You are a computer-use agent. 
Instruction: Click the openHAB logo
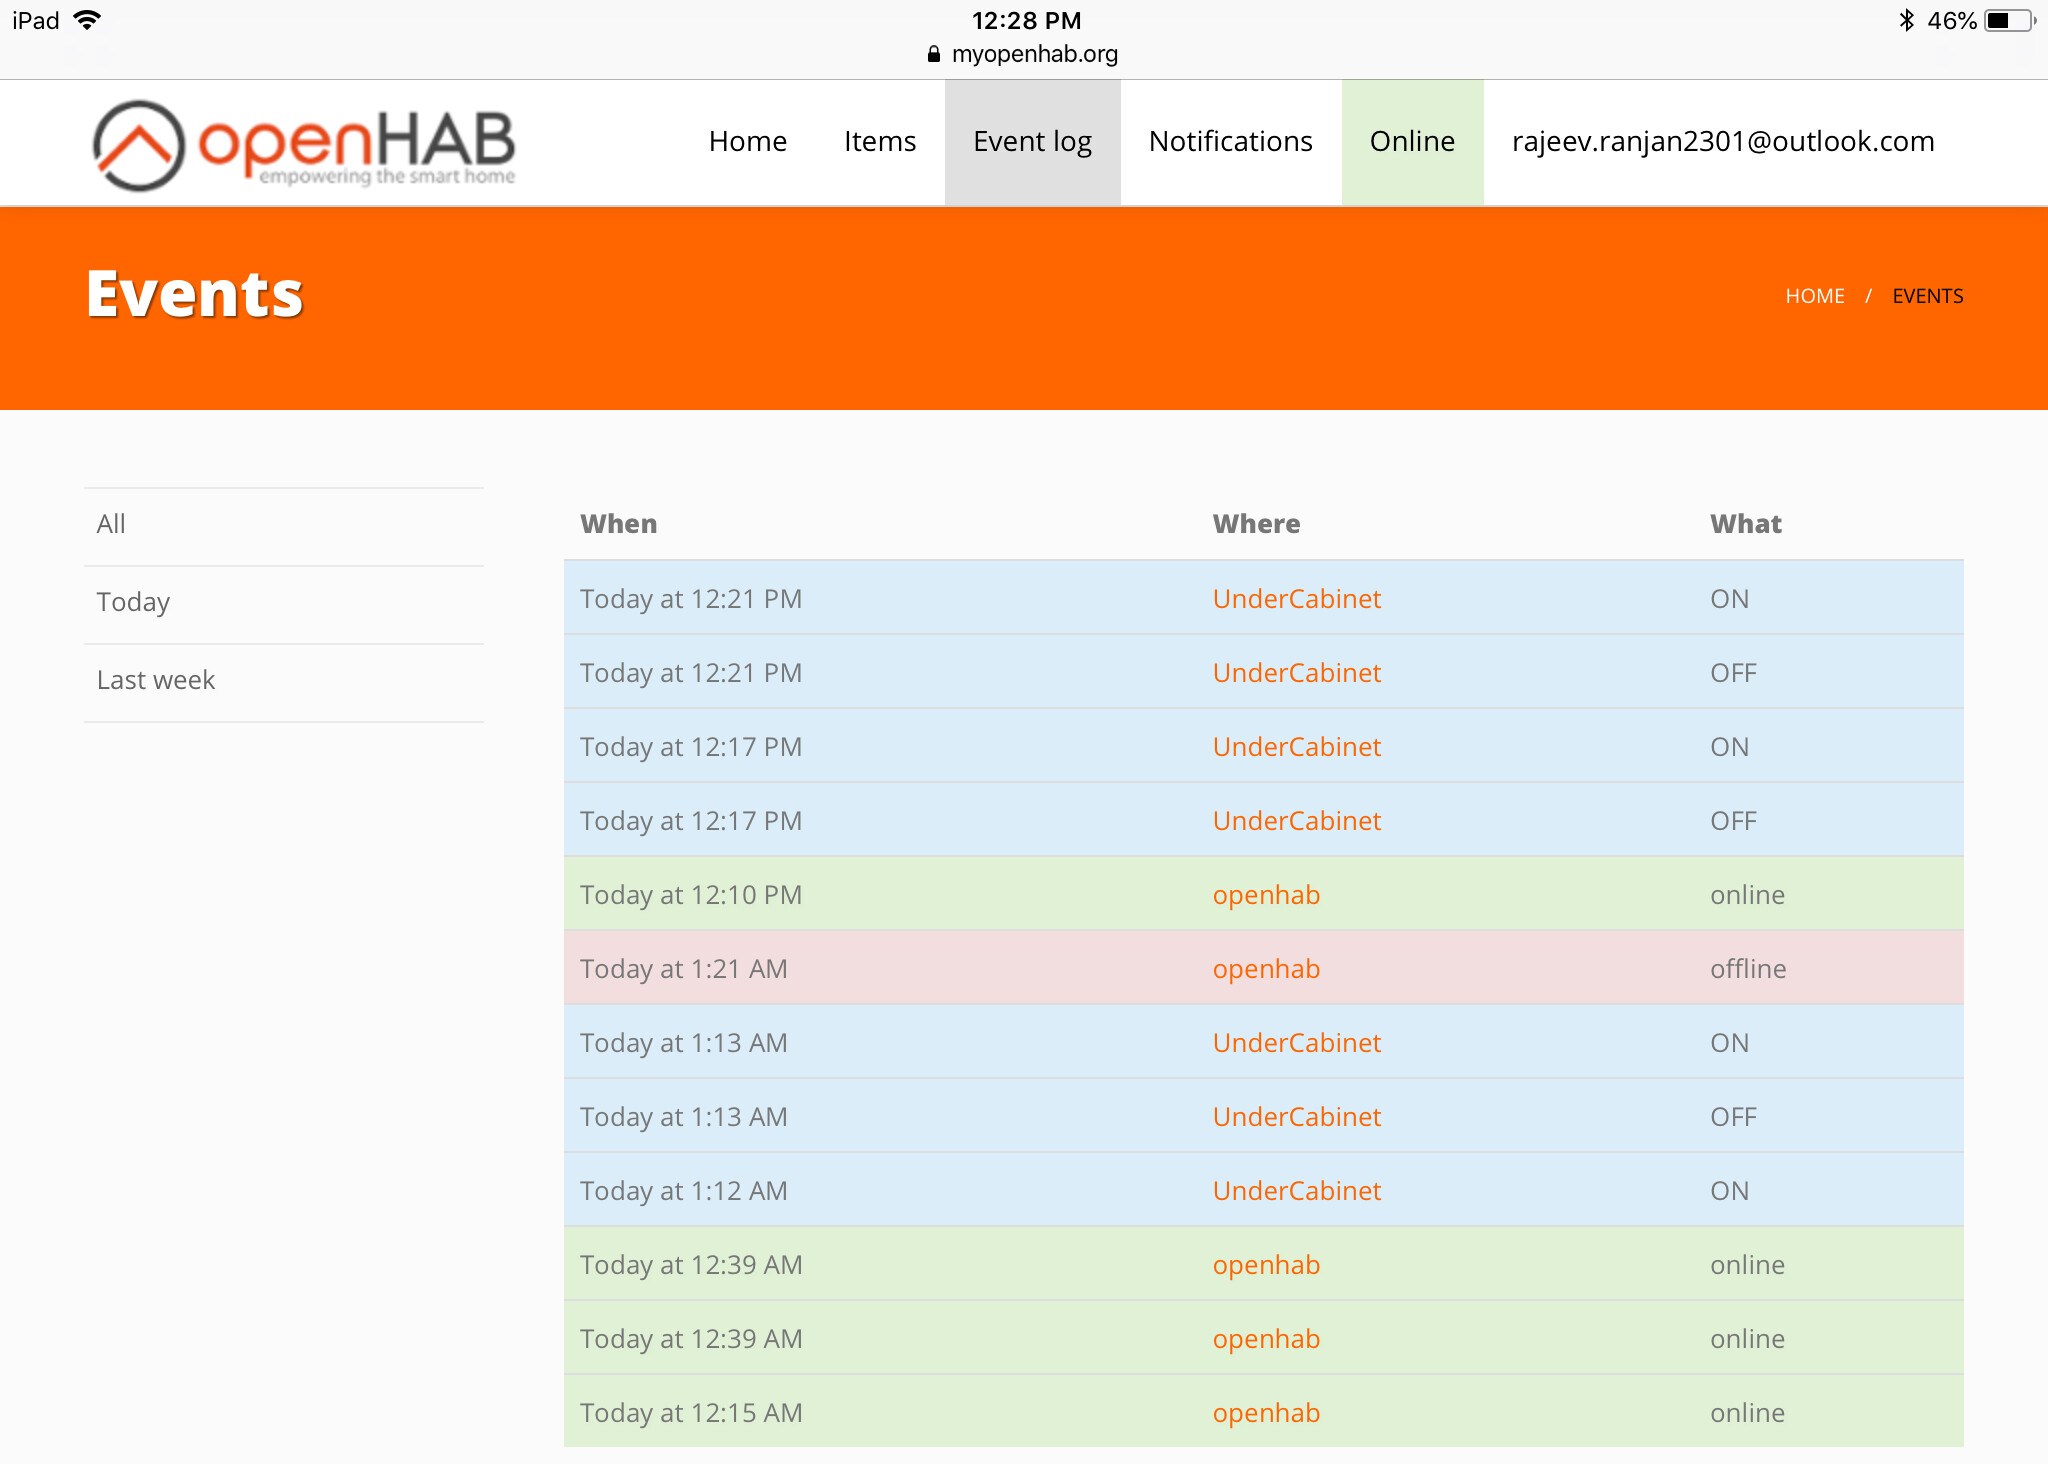tap(303, 145)
